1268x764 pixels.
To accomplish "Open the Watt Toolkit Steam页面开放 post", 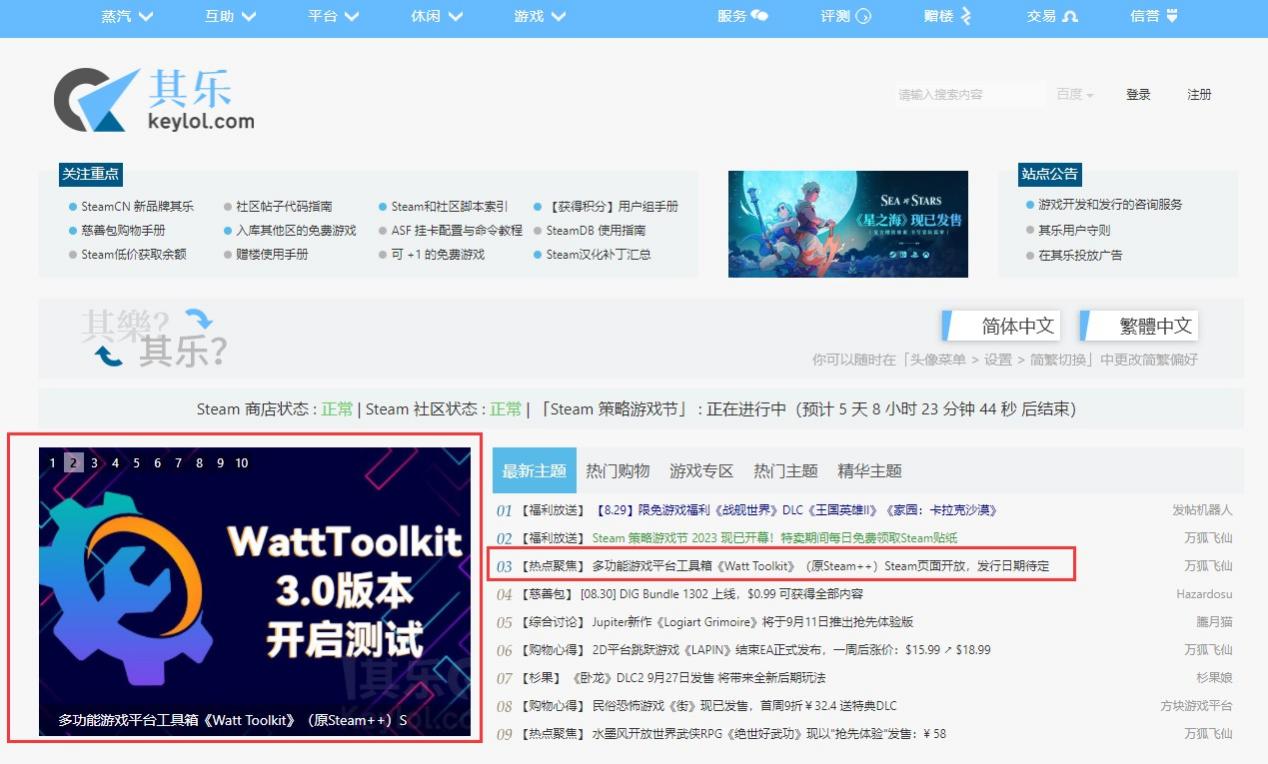I will (820, 566).
